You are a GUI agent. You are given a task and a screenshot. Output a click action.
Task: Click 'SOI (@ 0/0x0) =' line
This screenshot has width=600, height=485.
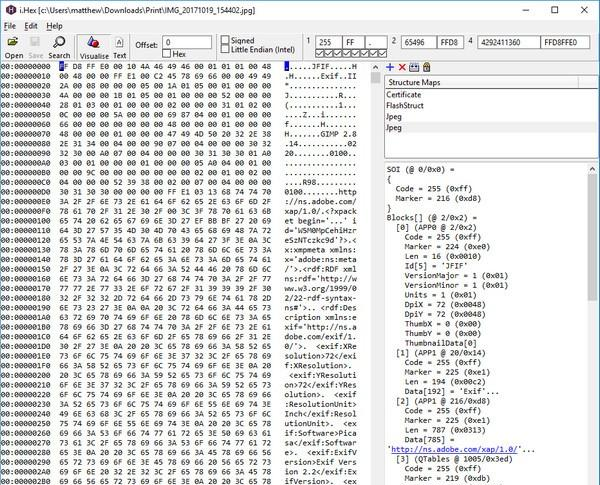click(420, 169)
